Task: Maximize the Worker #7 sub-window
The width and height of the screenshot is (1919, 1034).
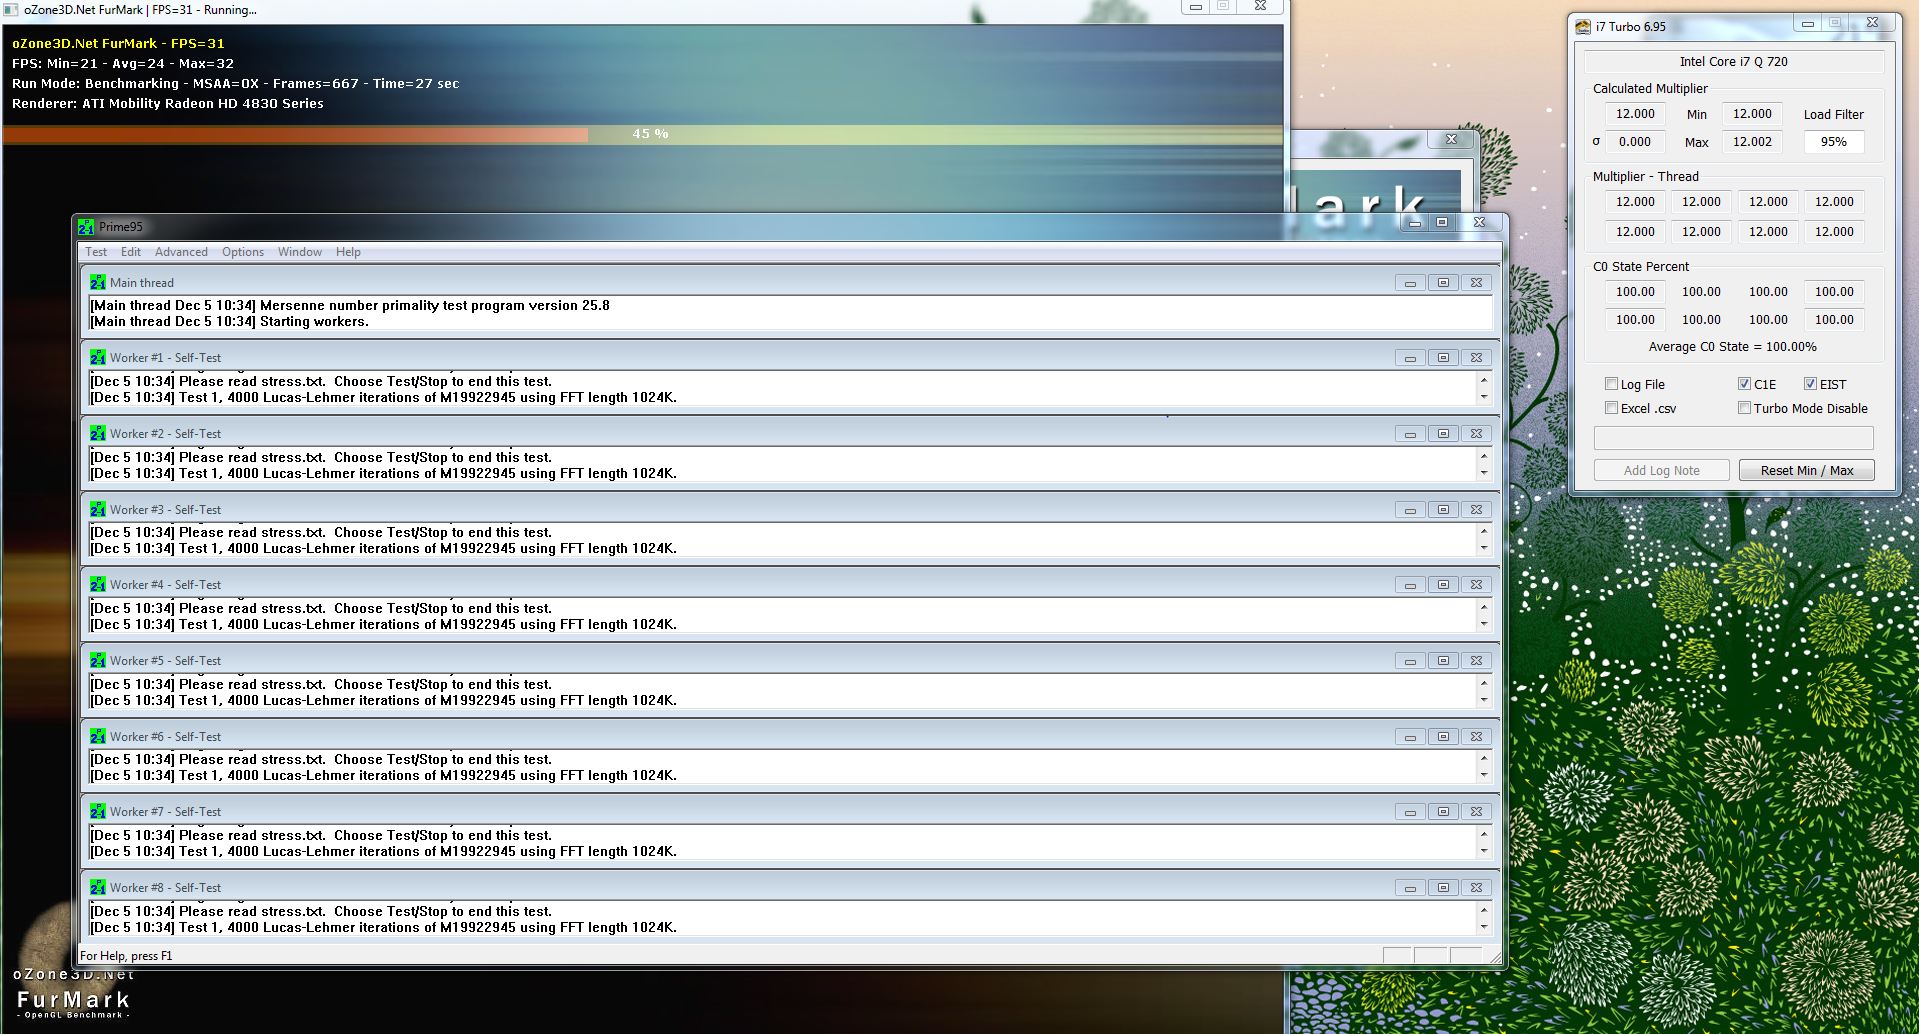Action: [x=1443, y=812]
